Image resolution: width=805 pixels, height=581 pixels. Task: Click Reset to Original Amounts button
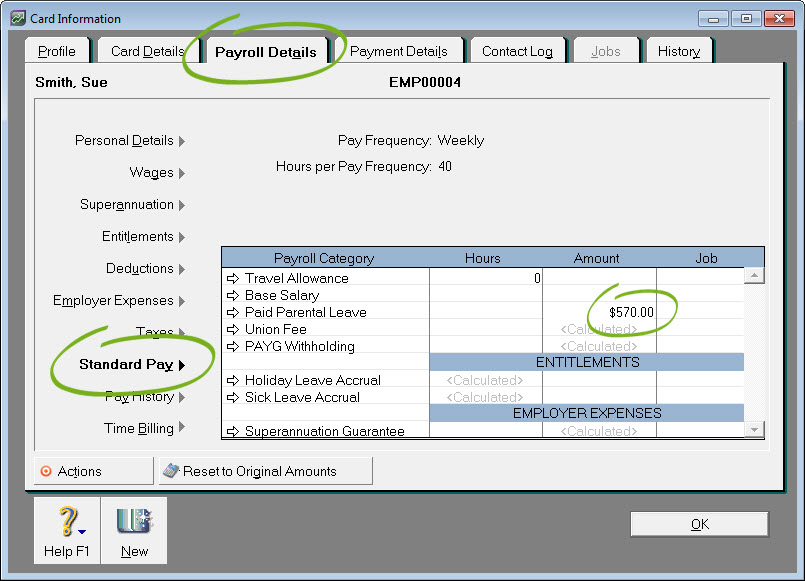[x=265, y=471]
